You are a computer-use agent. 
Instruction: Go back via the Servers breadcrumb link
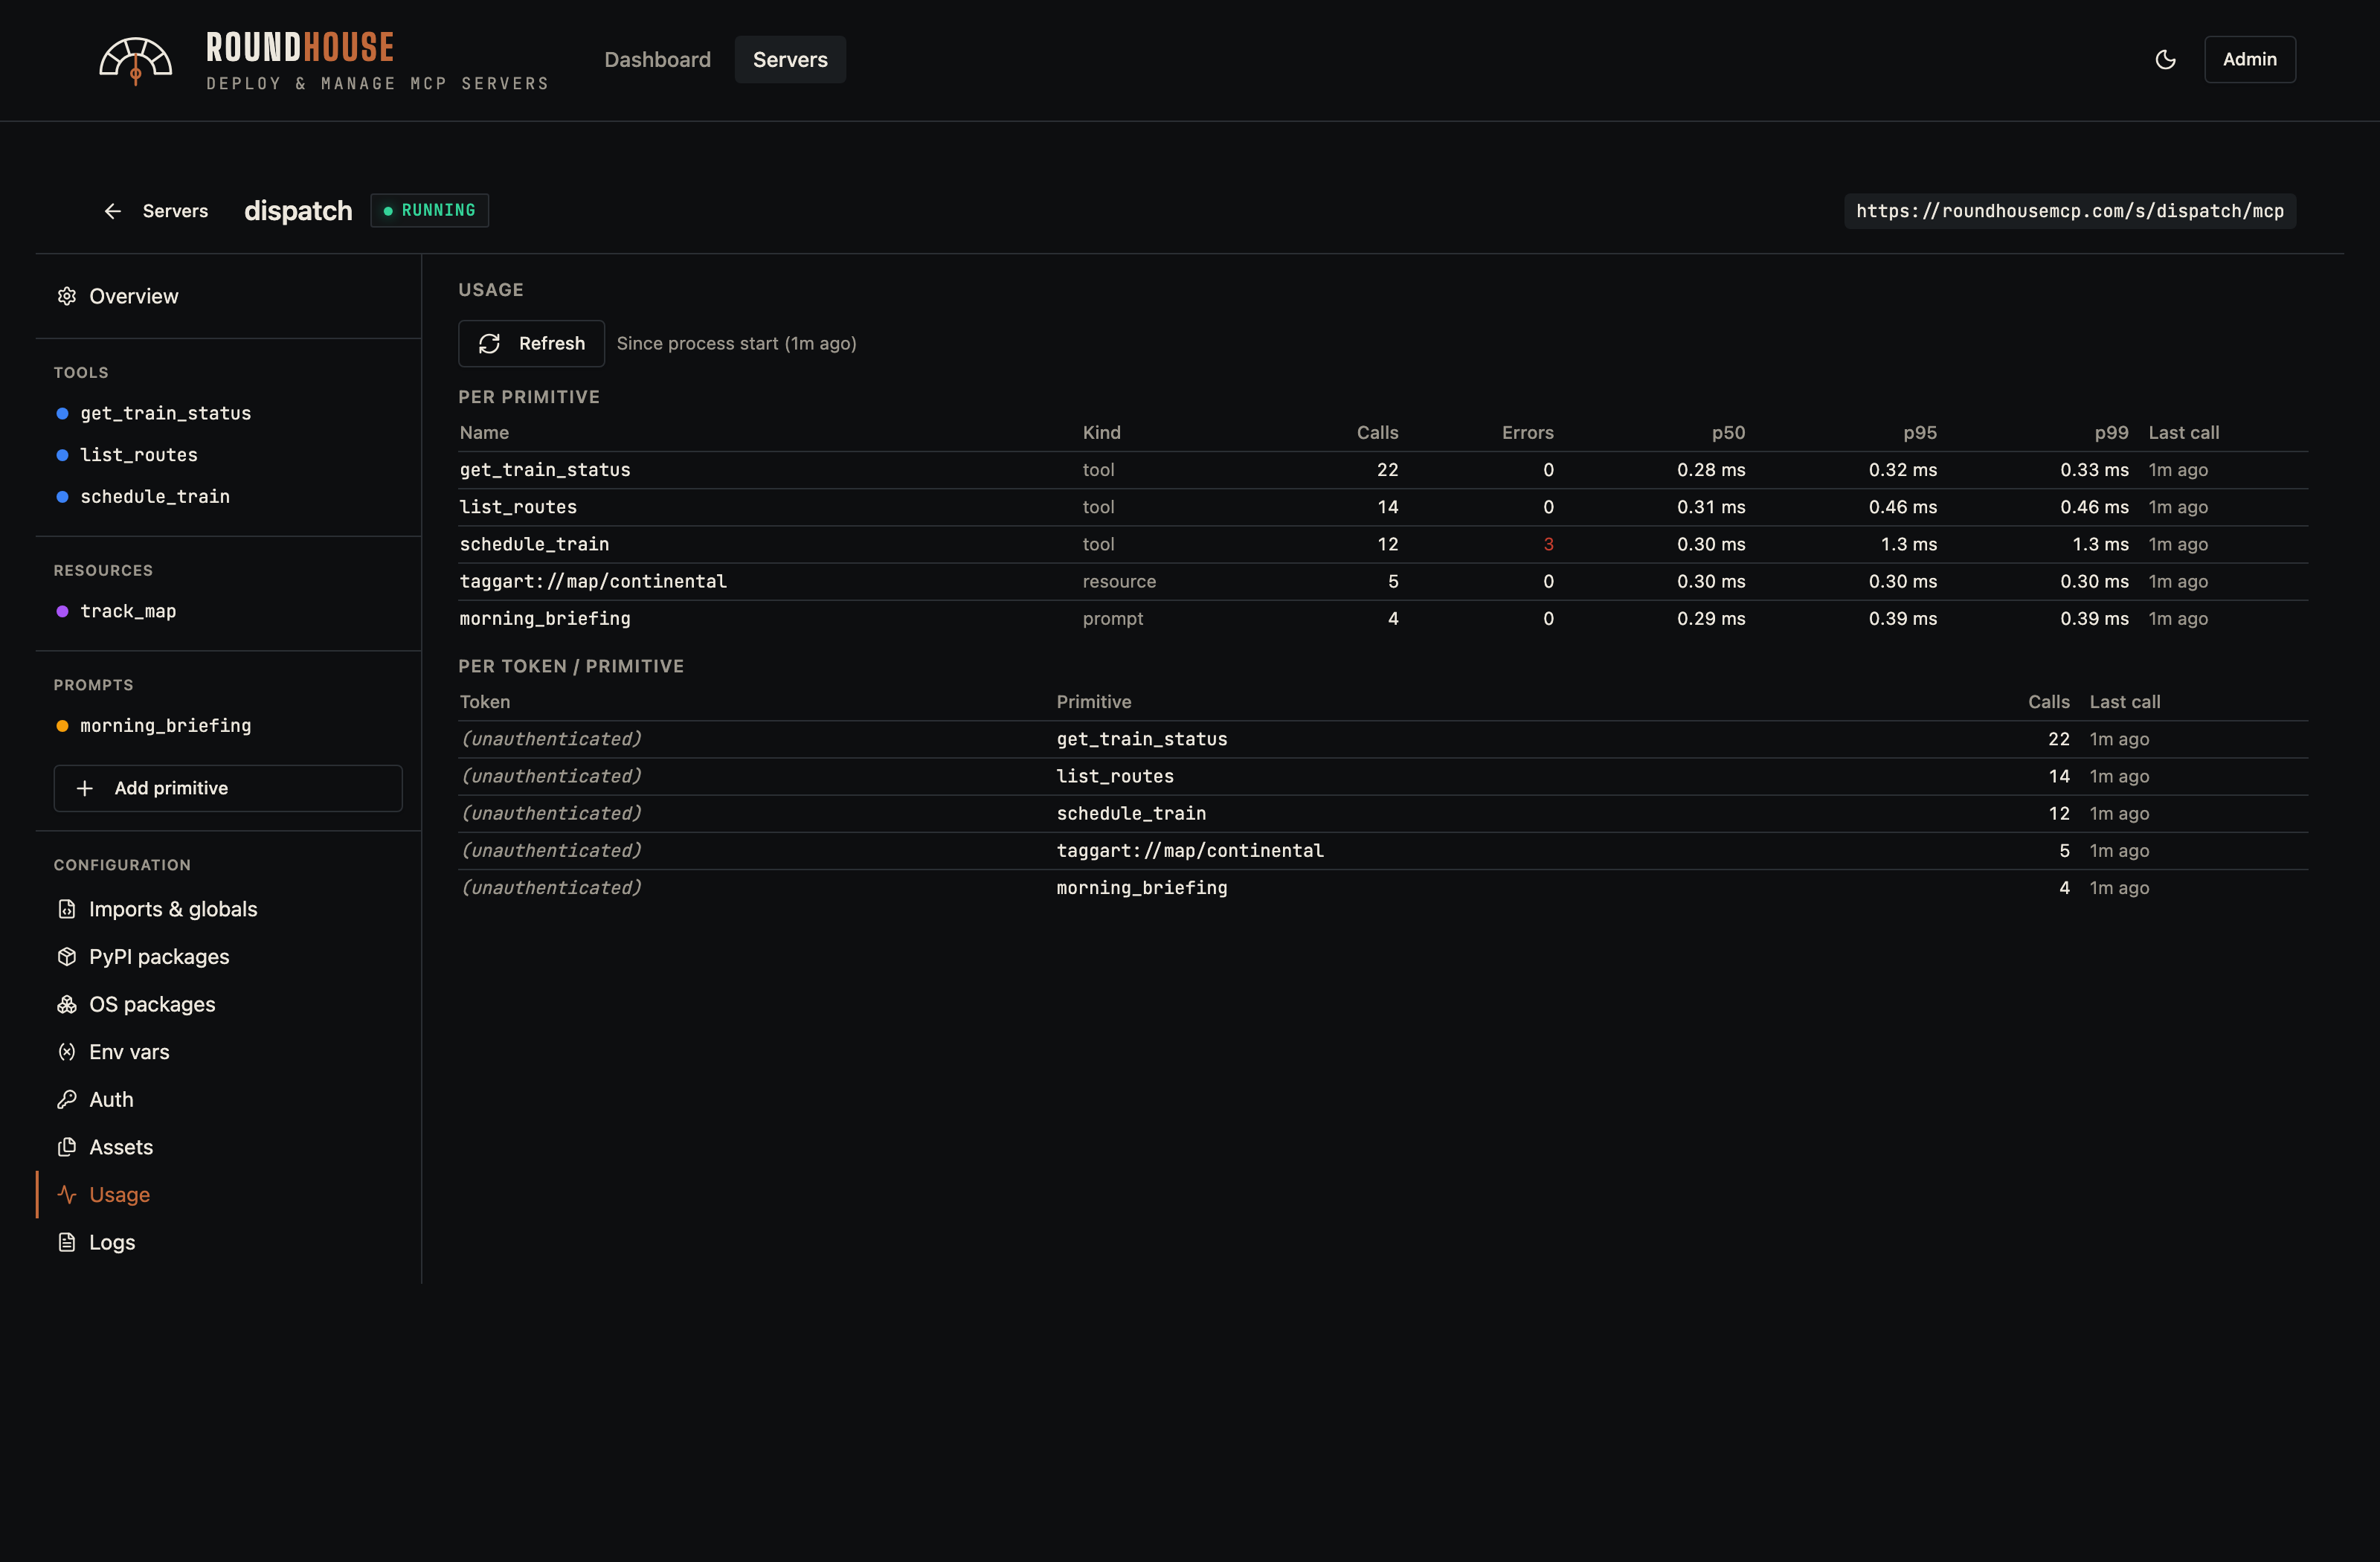[x=175, y=211]
